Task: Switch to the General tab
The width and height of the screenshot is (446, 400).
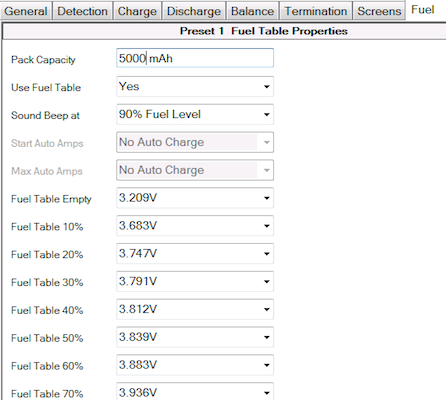Action: [x=26, y=11]
